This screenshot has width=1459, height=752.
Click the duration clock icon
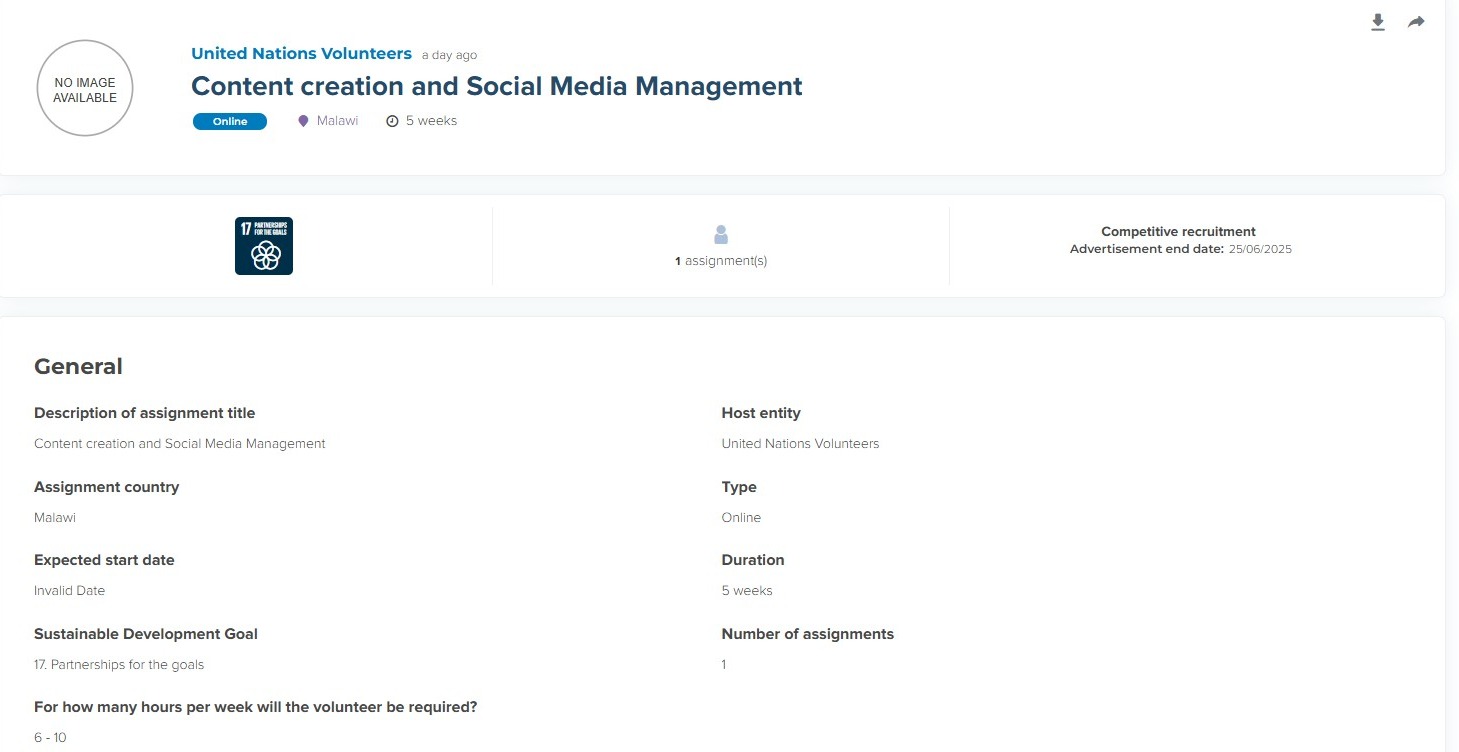tap(392, 121)
